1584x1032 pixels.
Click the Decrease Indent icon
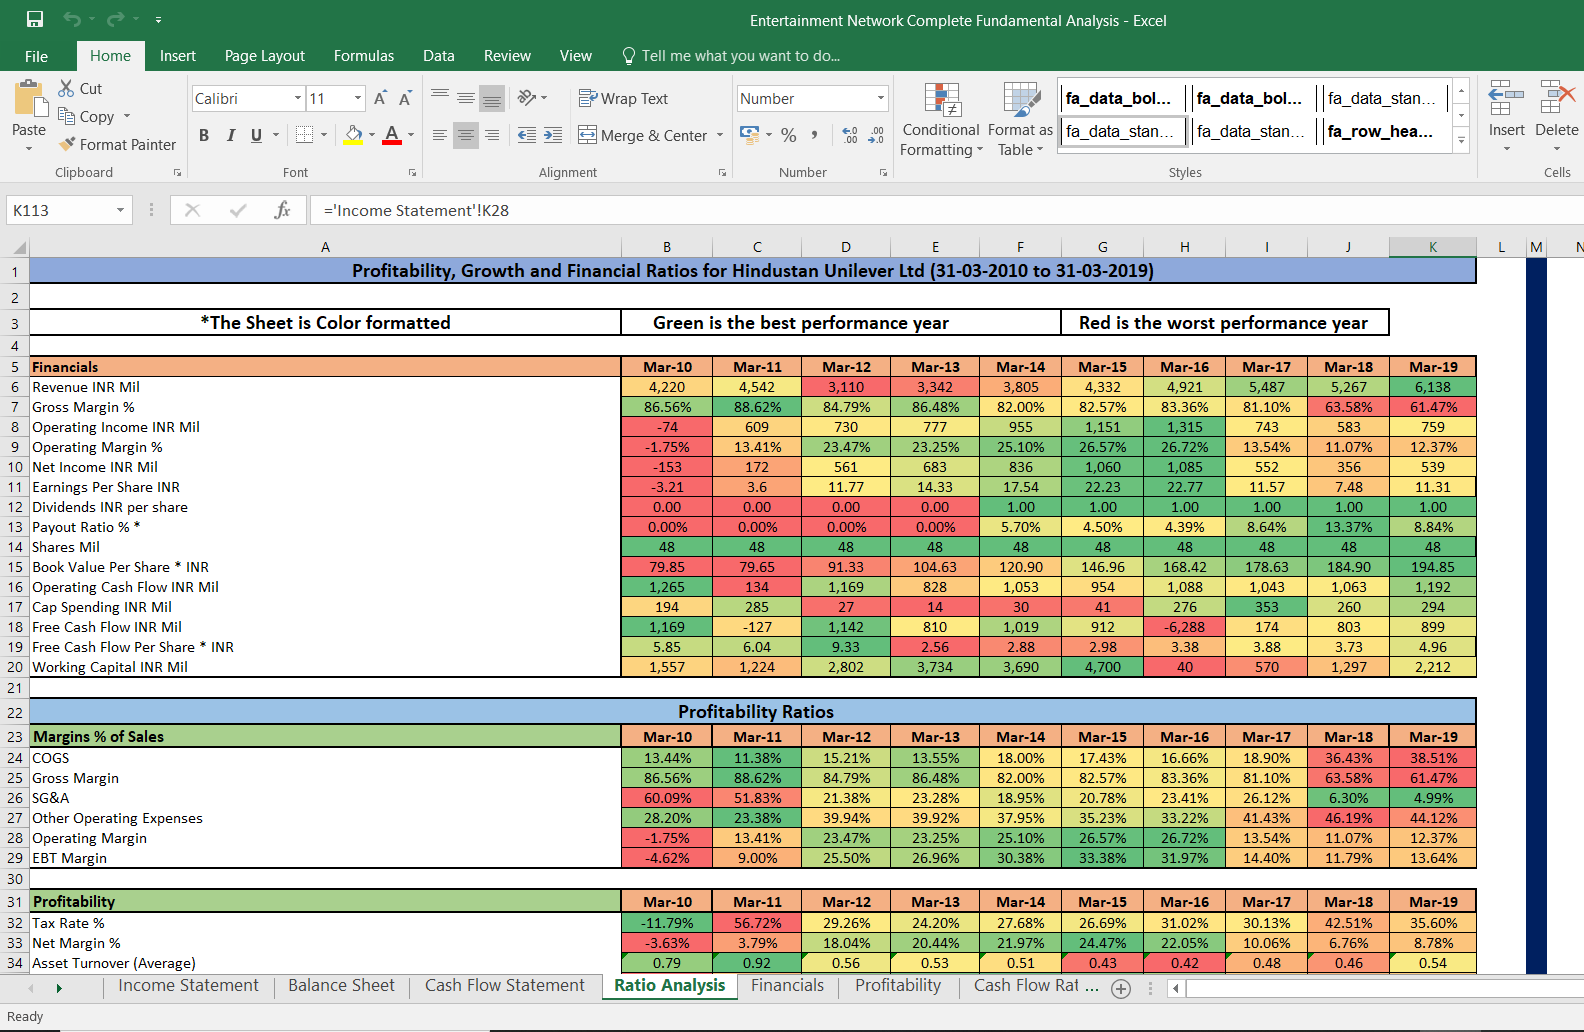click(x=527, y=135)
